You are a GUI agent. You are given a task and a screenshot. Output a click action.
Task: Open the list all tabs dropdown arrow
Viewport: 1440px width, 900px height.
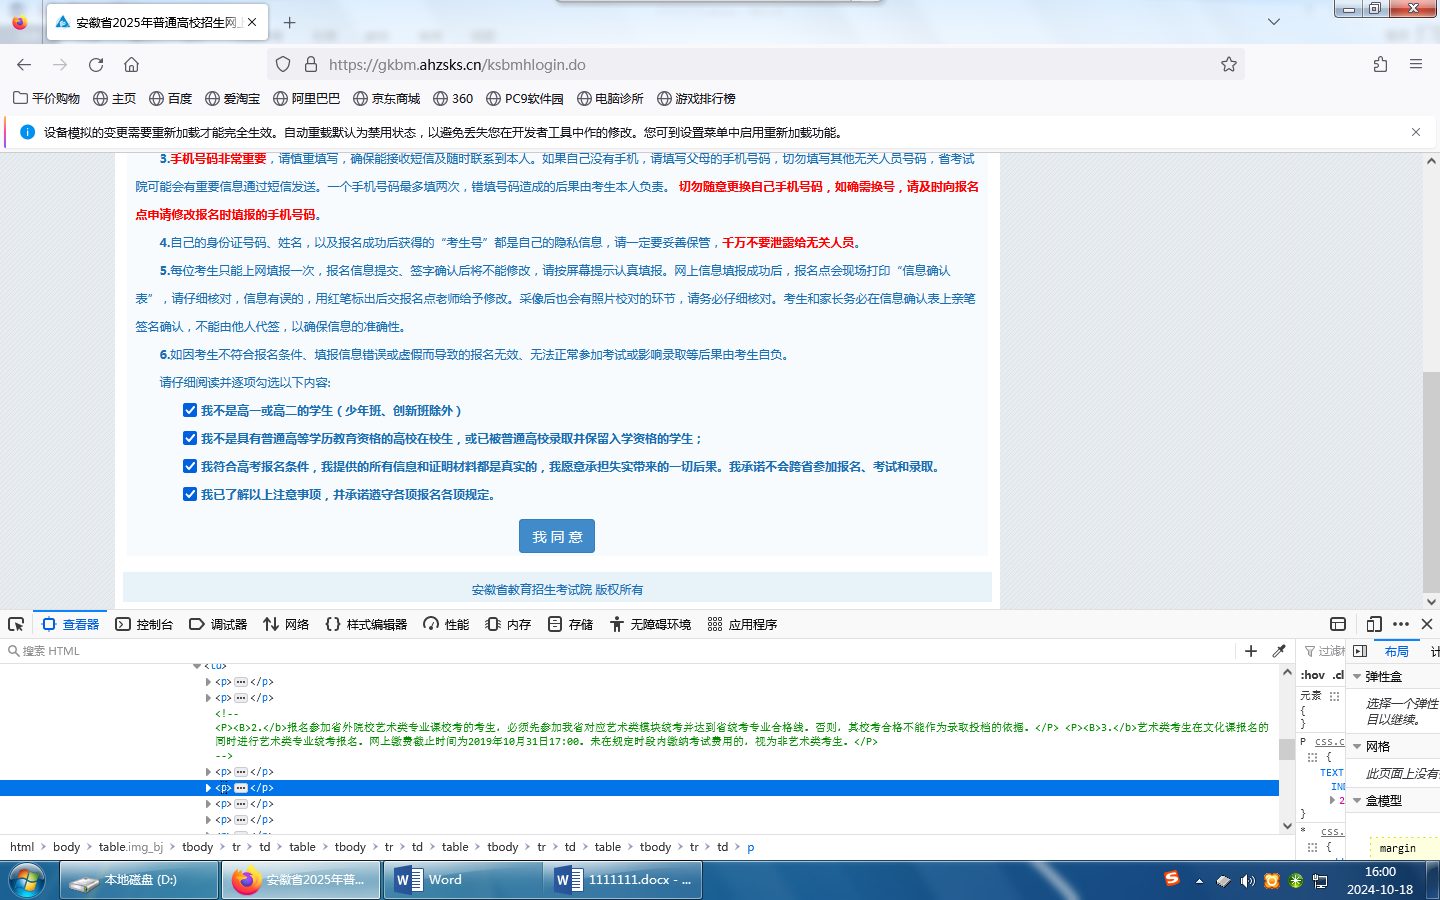(1274, 22)
